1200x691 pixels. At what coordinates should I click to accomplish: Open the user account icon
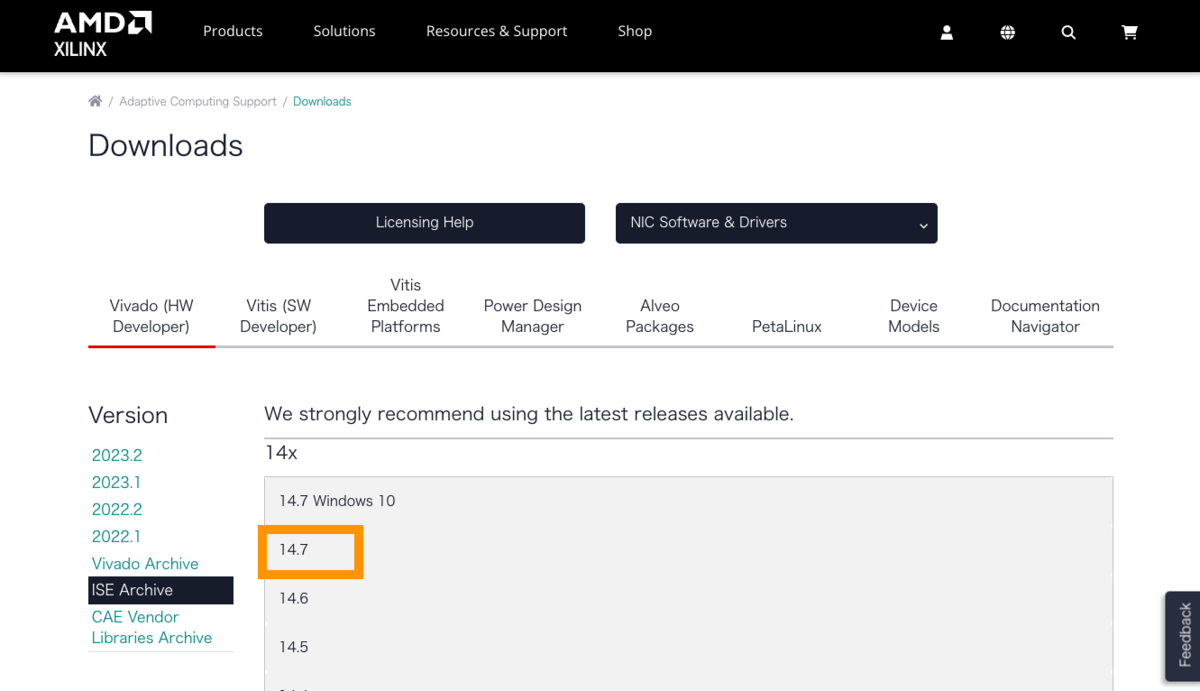[947, 32]
